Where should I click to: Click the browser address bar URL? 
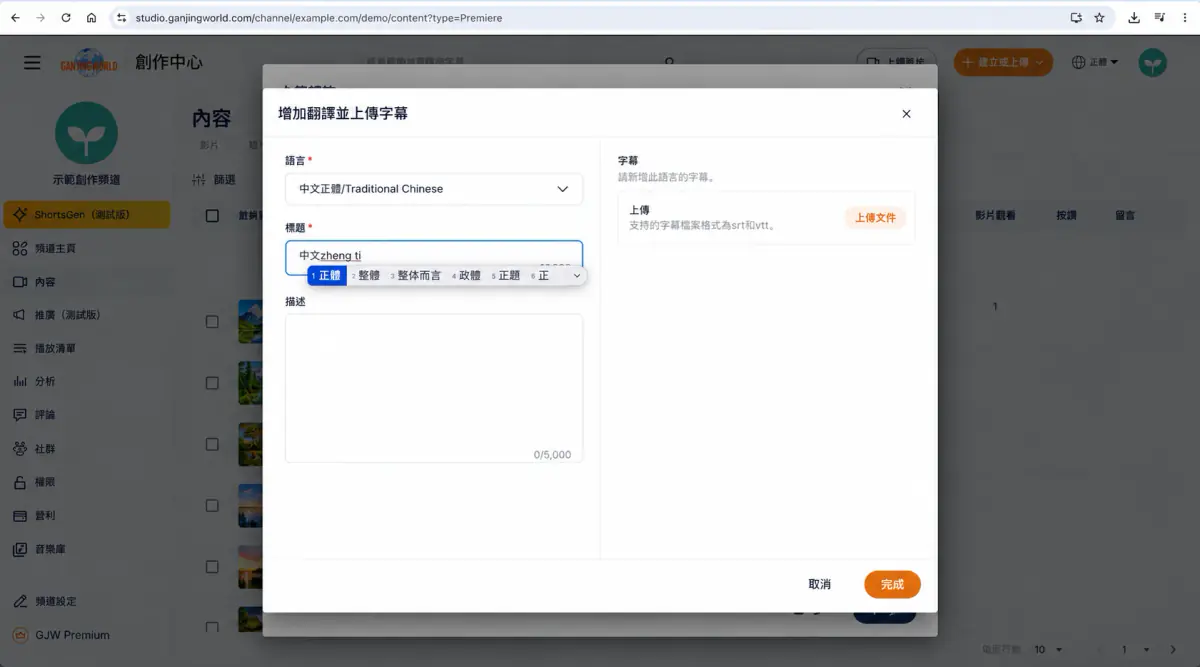click(319, 18)
